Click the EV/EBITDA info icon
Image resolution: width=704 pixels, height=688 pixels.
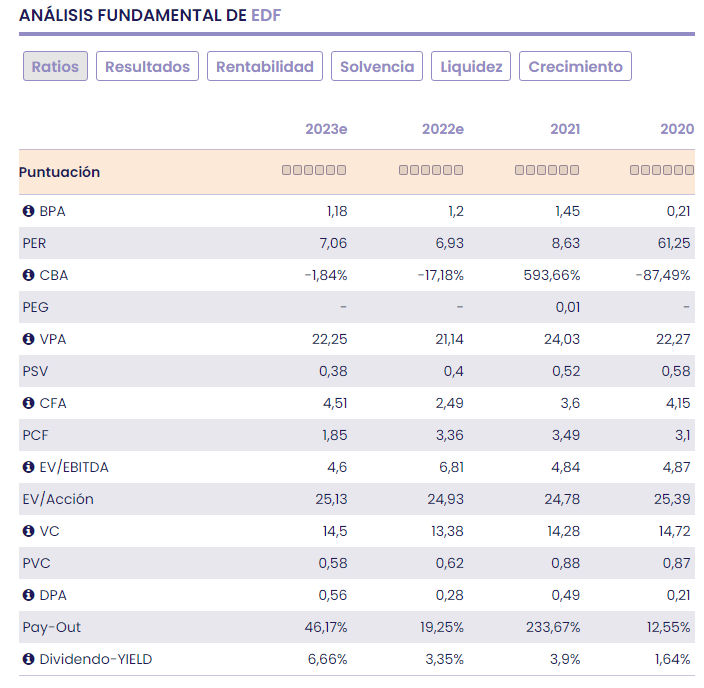(28, 467)
